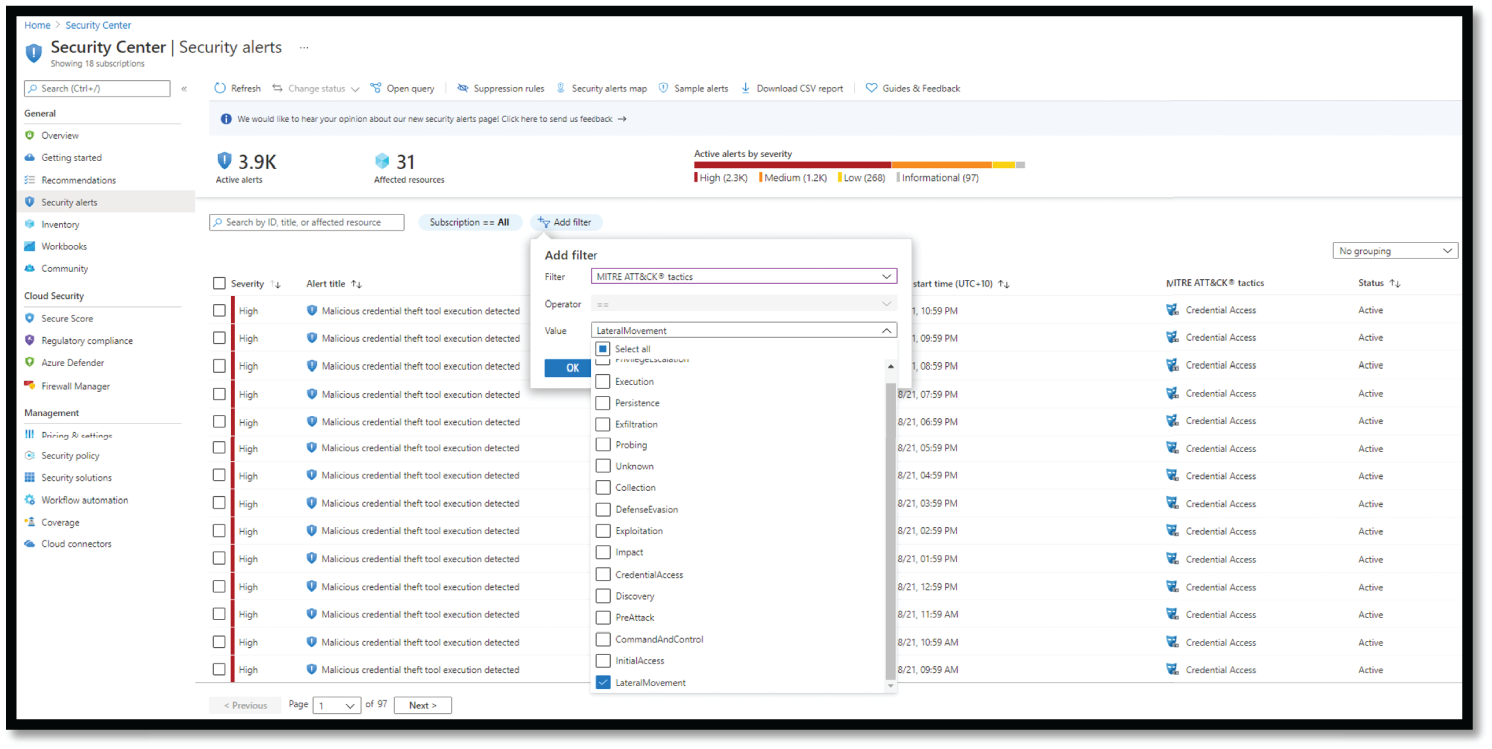Open Security alerts in sidebar menu
Screen dimensions: 1492x749
106,202
